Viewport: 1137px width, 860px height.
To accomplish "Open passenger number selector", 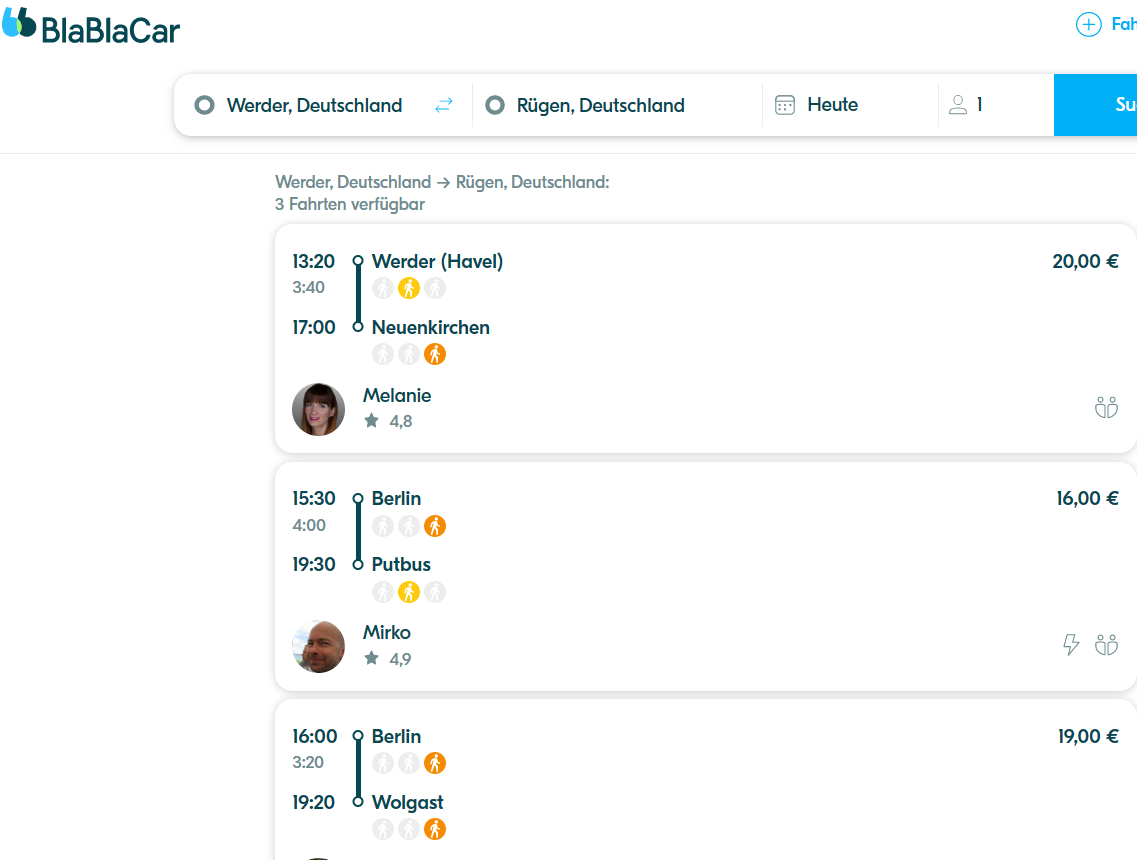I will coord(996,105).
